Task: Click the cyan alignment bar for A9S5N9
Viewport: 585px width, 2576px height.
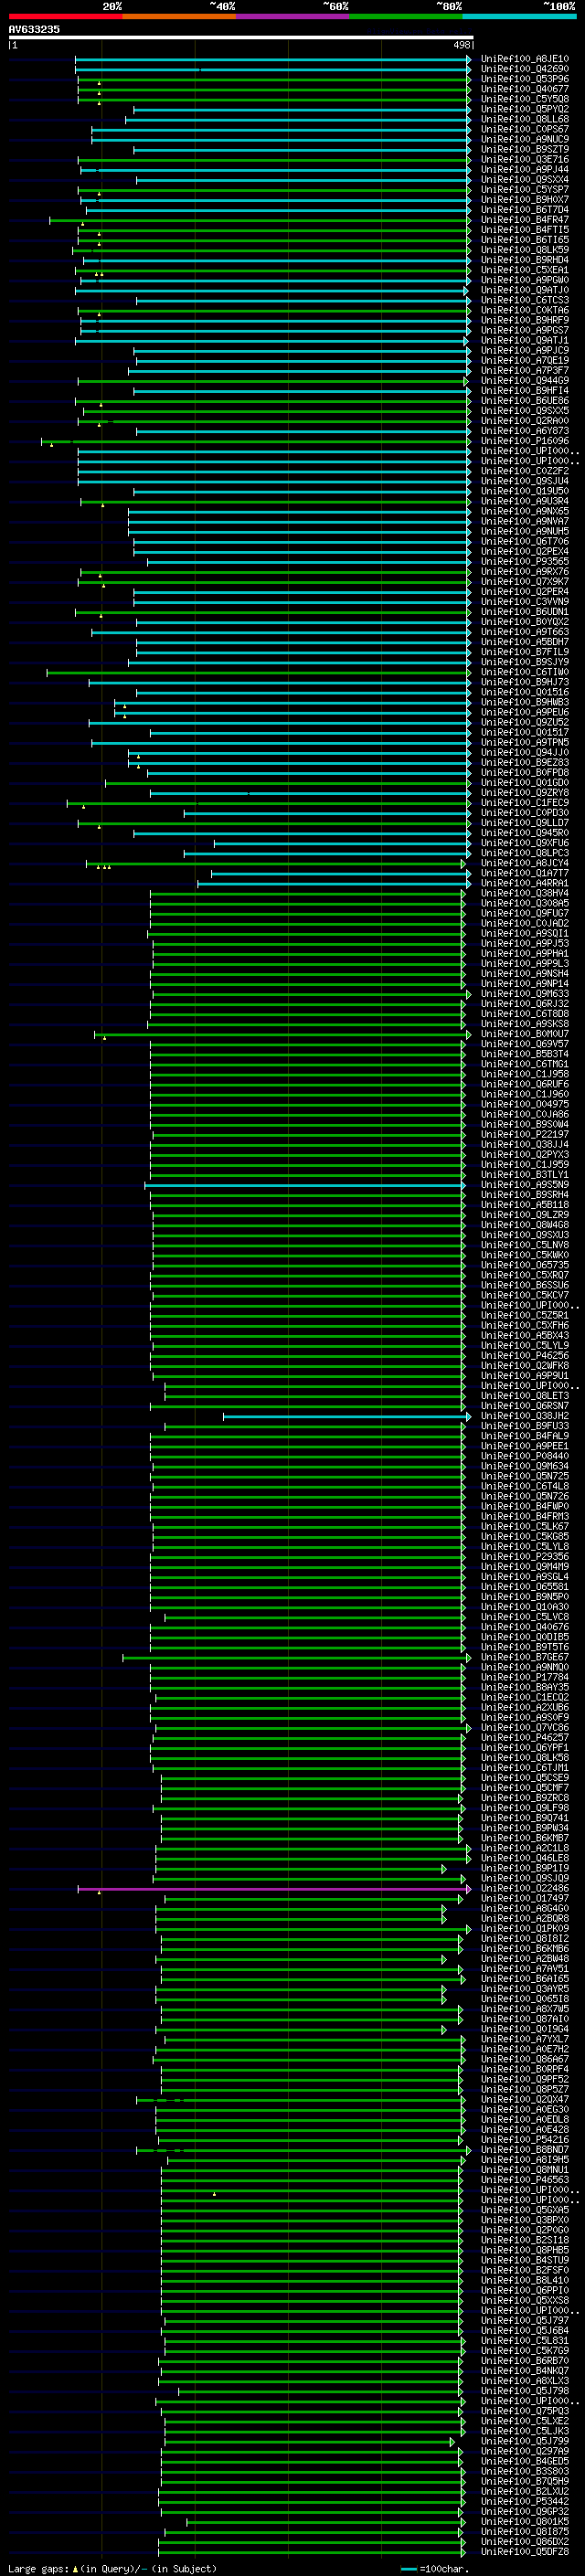Action: 304,1185
